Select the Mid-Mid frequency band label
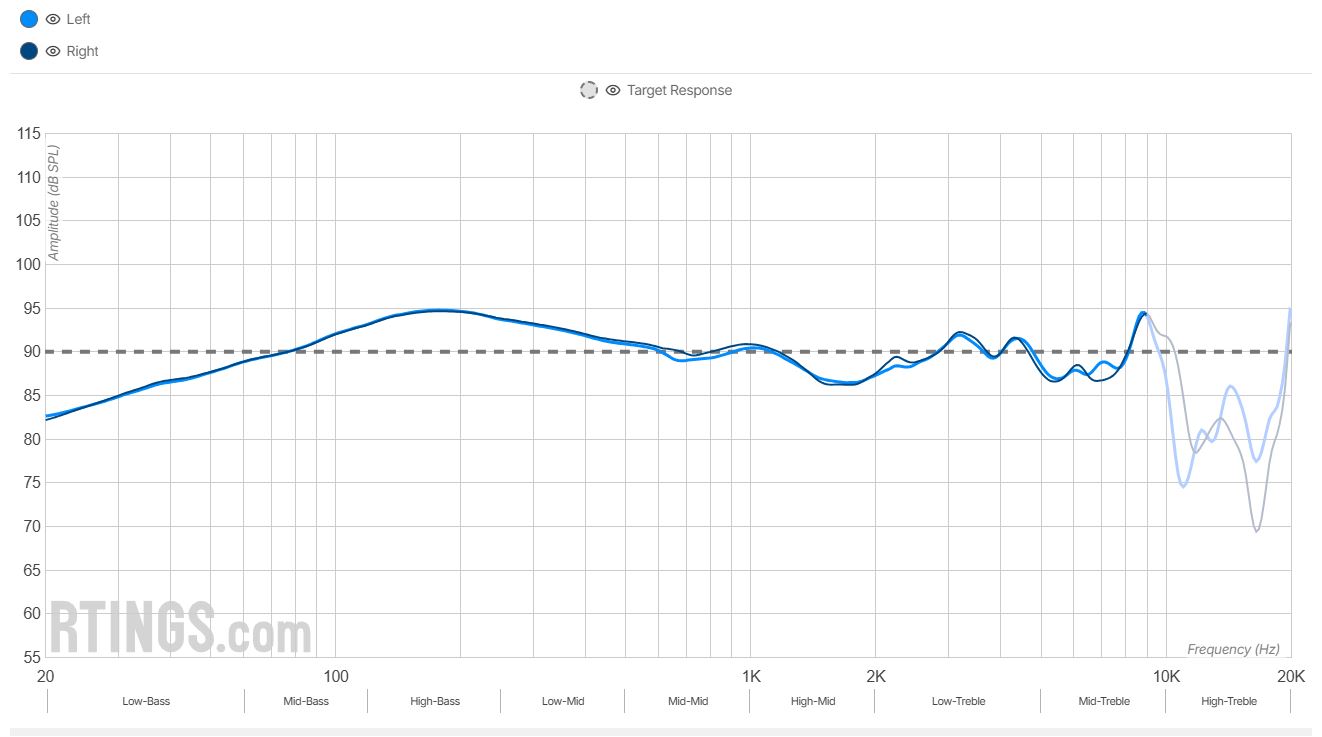Screen dimensions: 1322x737 pyautogui.click(x=688, y=701)
